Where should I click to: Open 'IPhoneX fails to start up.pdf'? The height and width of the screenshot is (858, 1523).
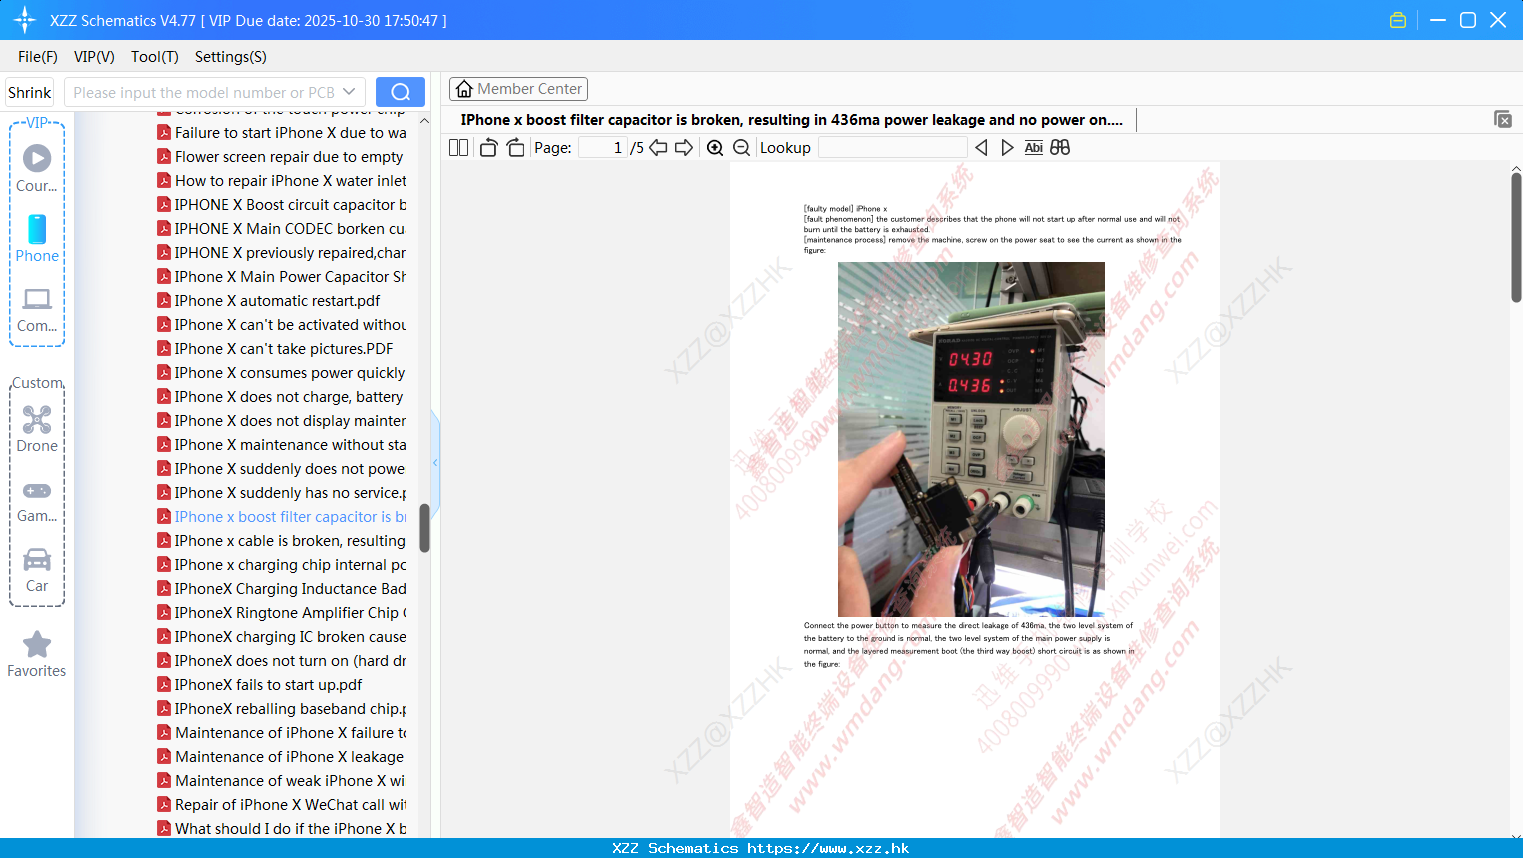260,685
